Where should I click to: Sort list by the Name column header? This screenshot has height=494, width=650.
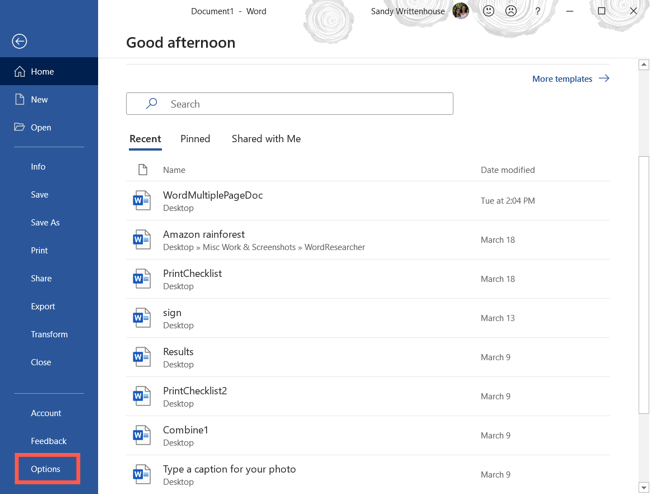(174, 170)
